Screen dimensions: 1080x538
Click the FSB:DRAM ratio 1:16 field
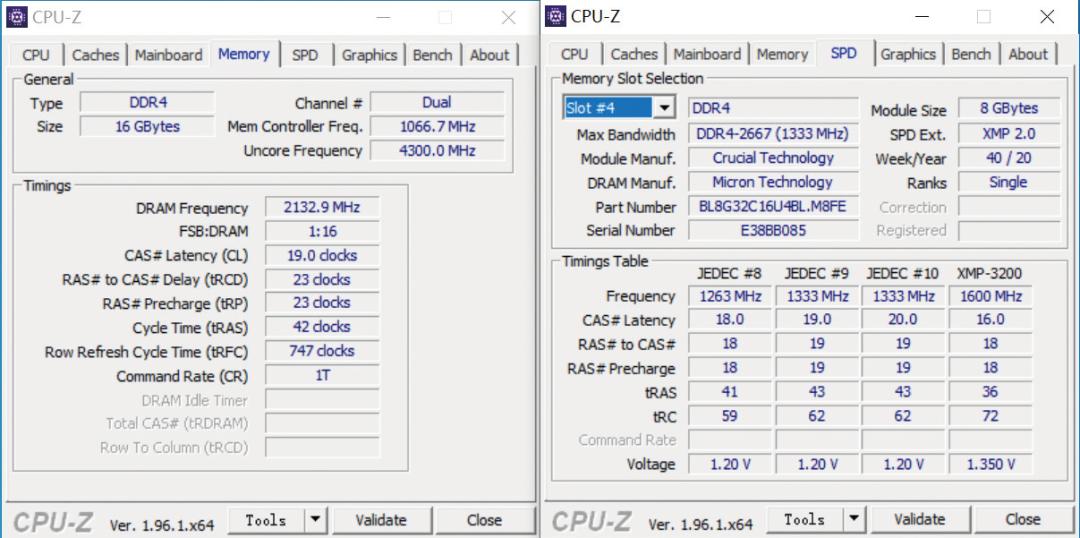pyautogui.click(x=322, y=231)
